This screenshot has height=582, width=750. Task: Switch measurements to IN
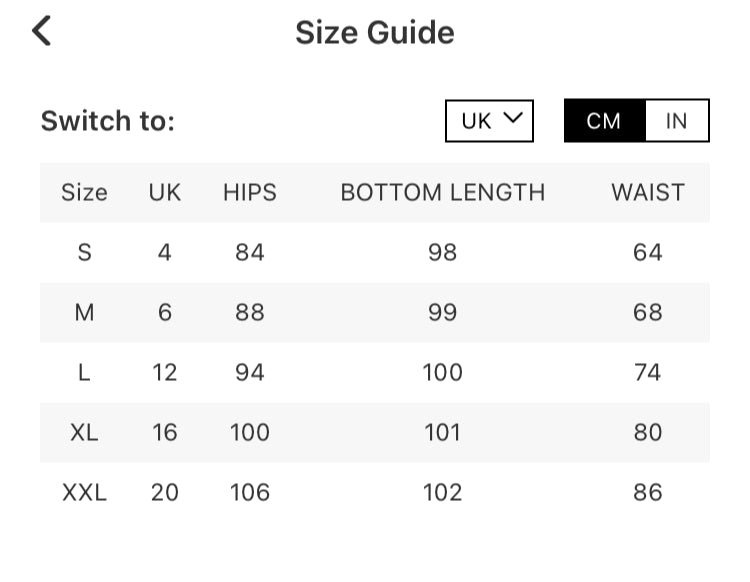(677, 121)
